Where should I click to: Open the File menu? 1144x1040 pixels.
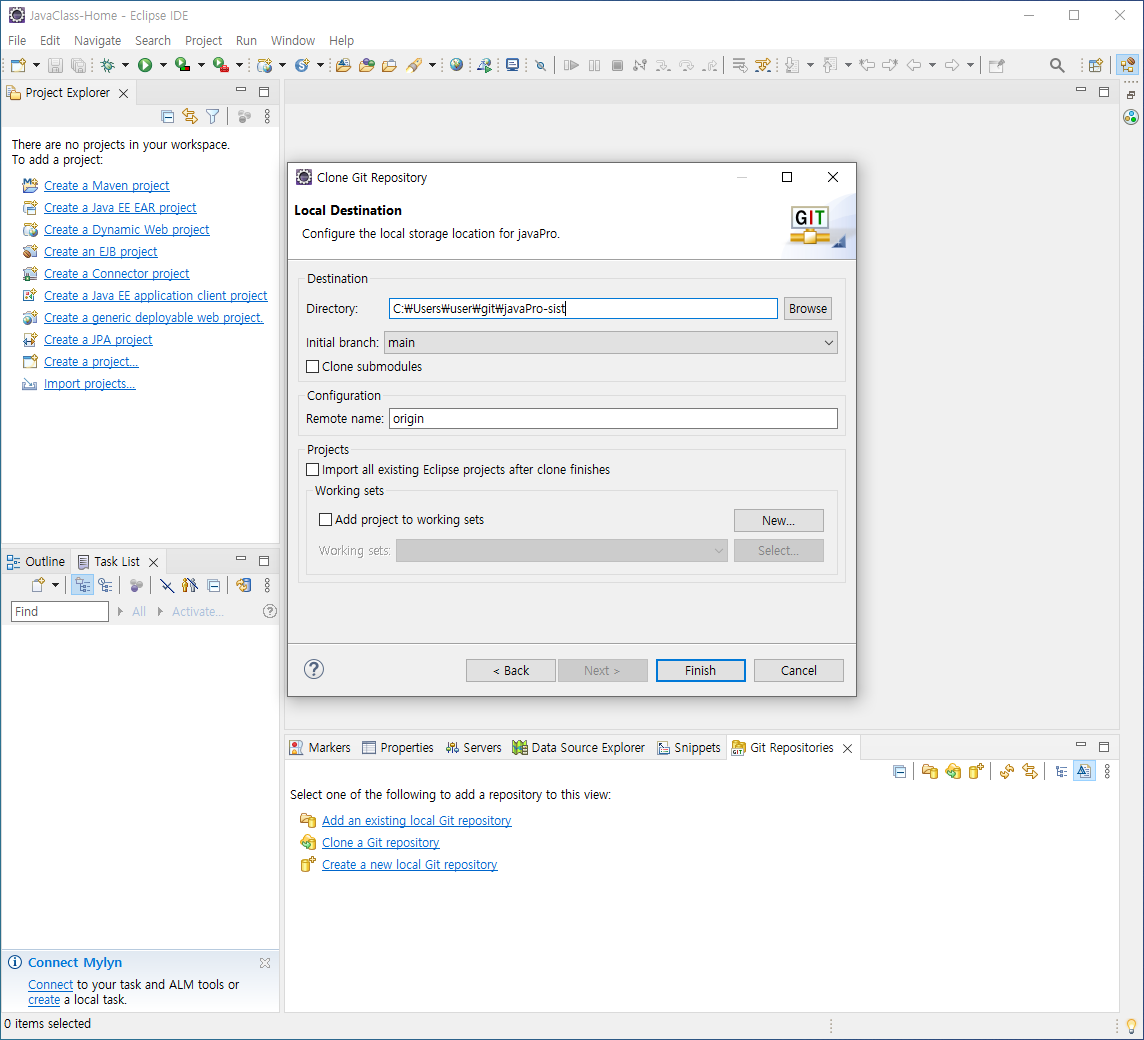17,41
